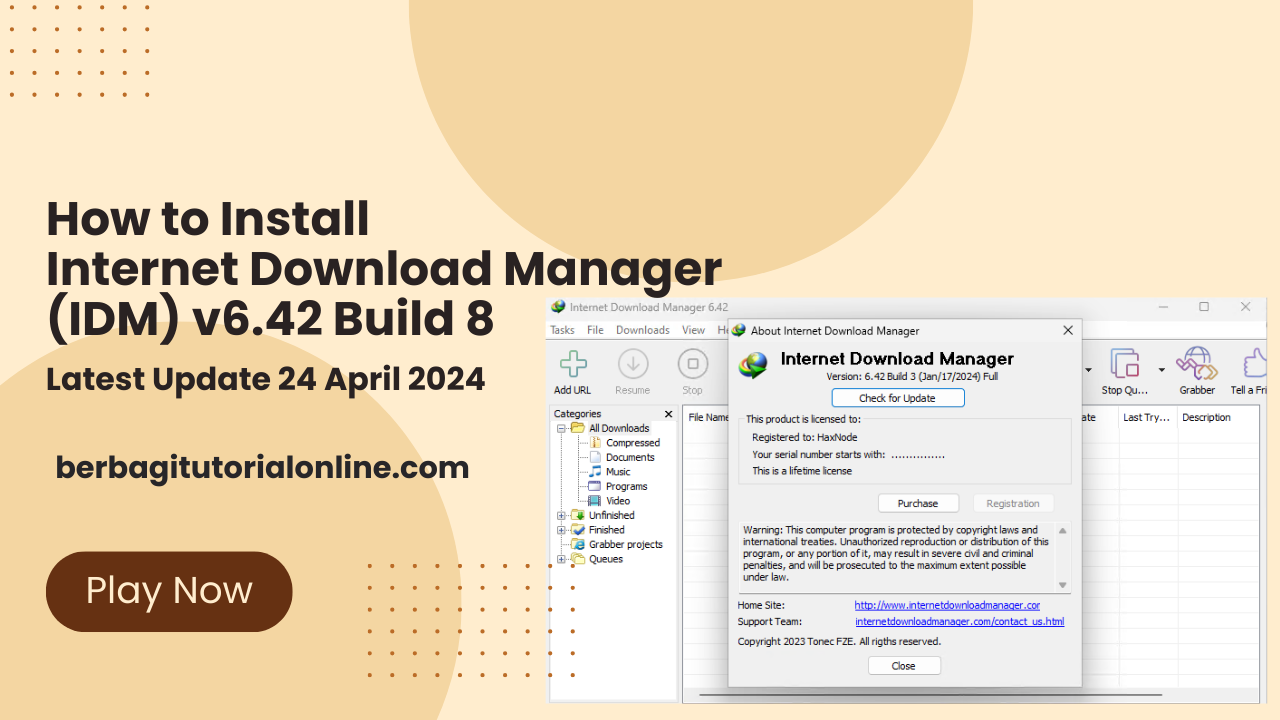Click the Grabber projects icon in tree

click(x=578, y=544)
